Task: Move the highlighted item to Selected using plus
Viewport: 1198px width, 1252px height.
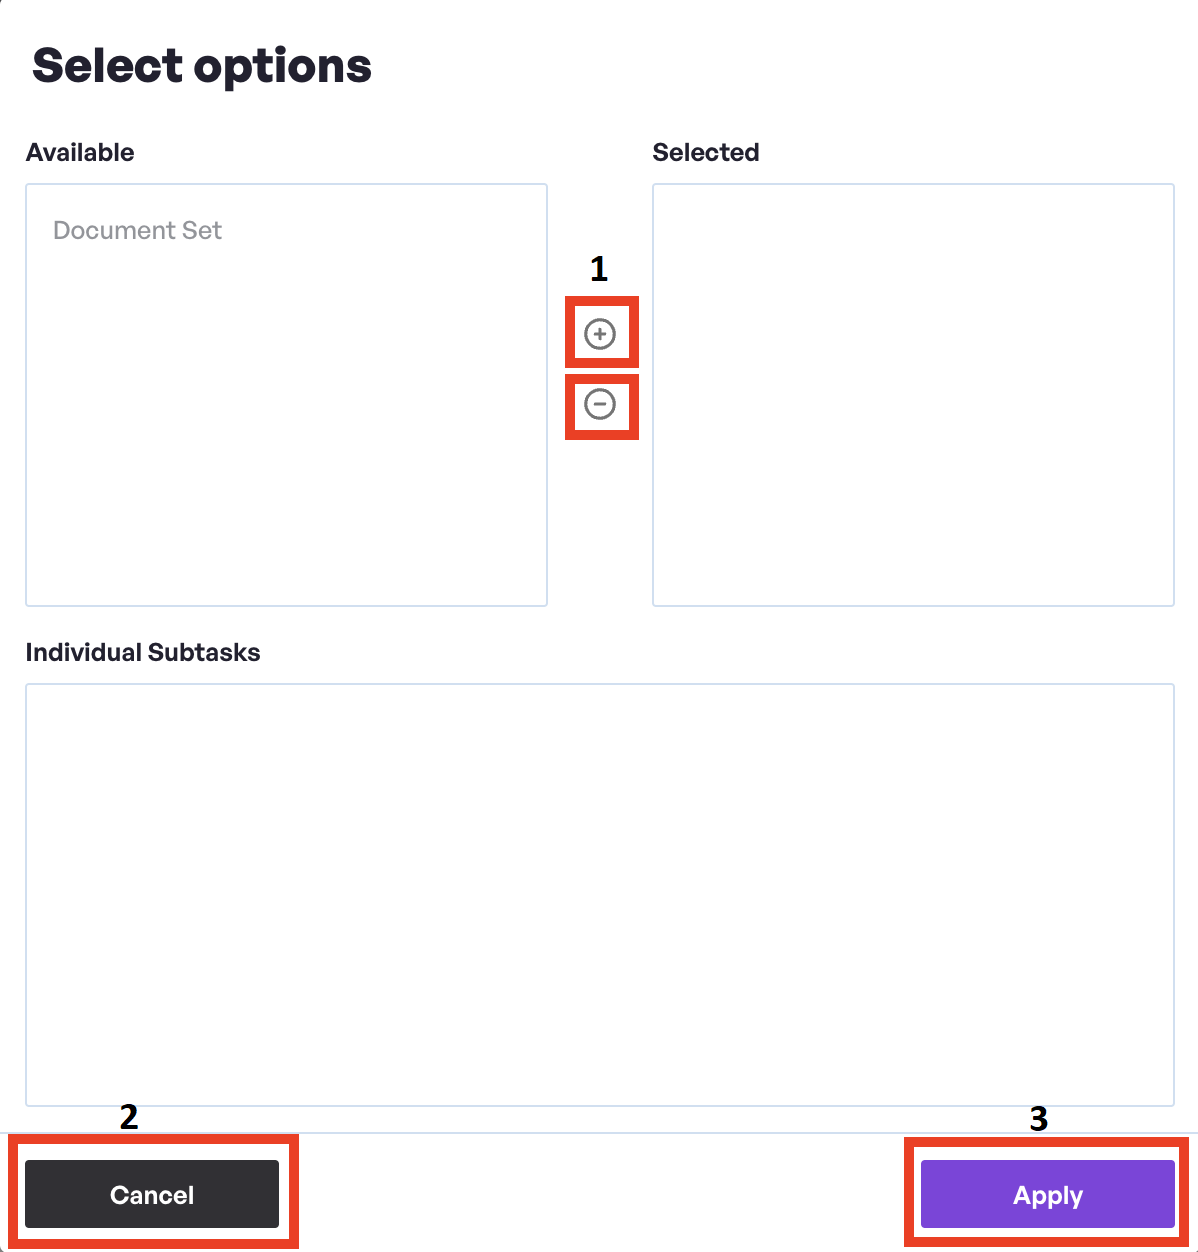Action: (x=600, y=334)
